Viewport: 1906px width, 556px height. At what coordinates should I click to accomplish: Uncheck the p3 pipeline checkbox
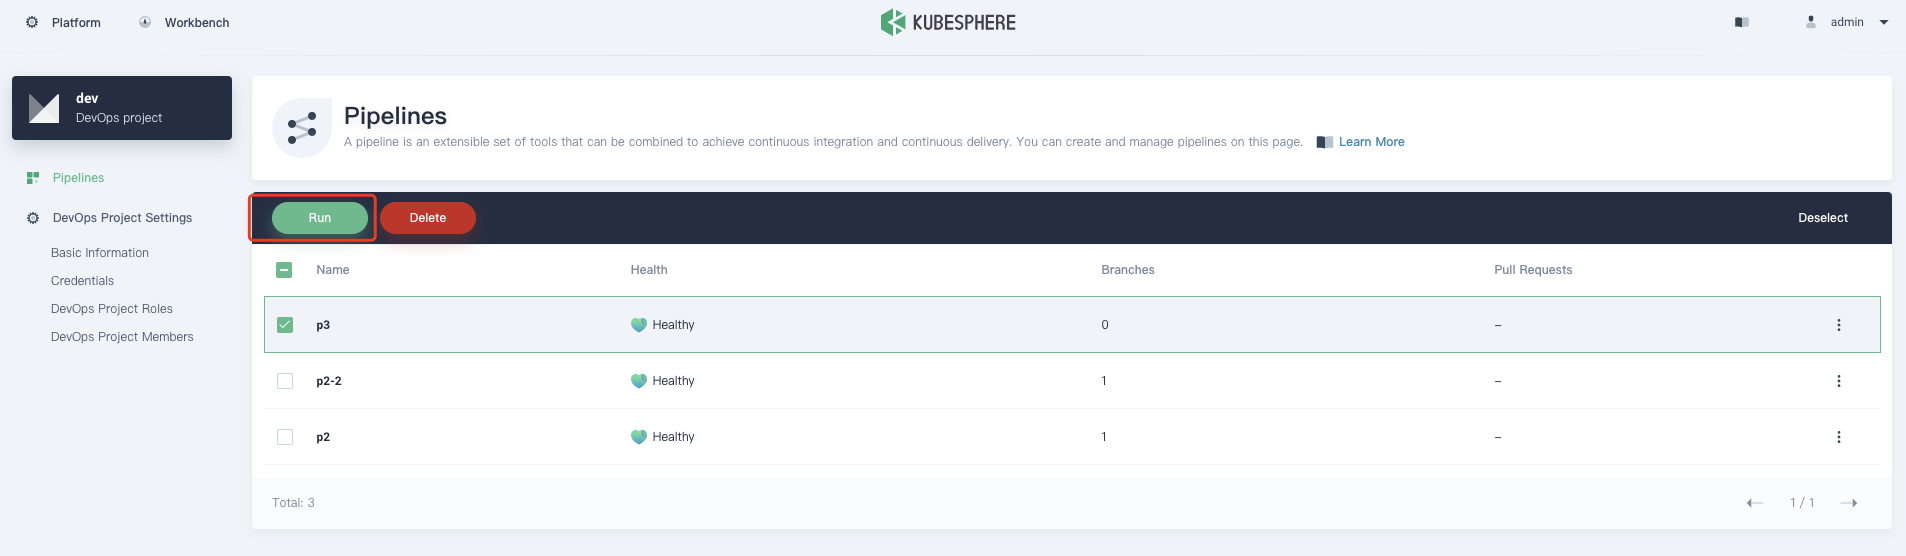pos(285,325)
